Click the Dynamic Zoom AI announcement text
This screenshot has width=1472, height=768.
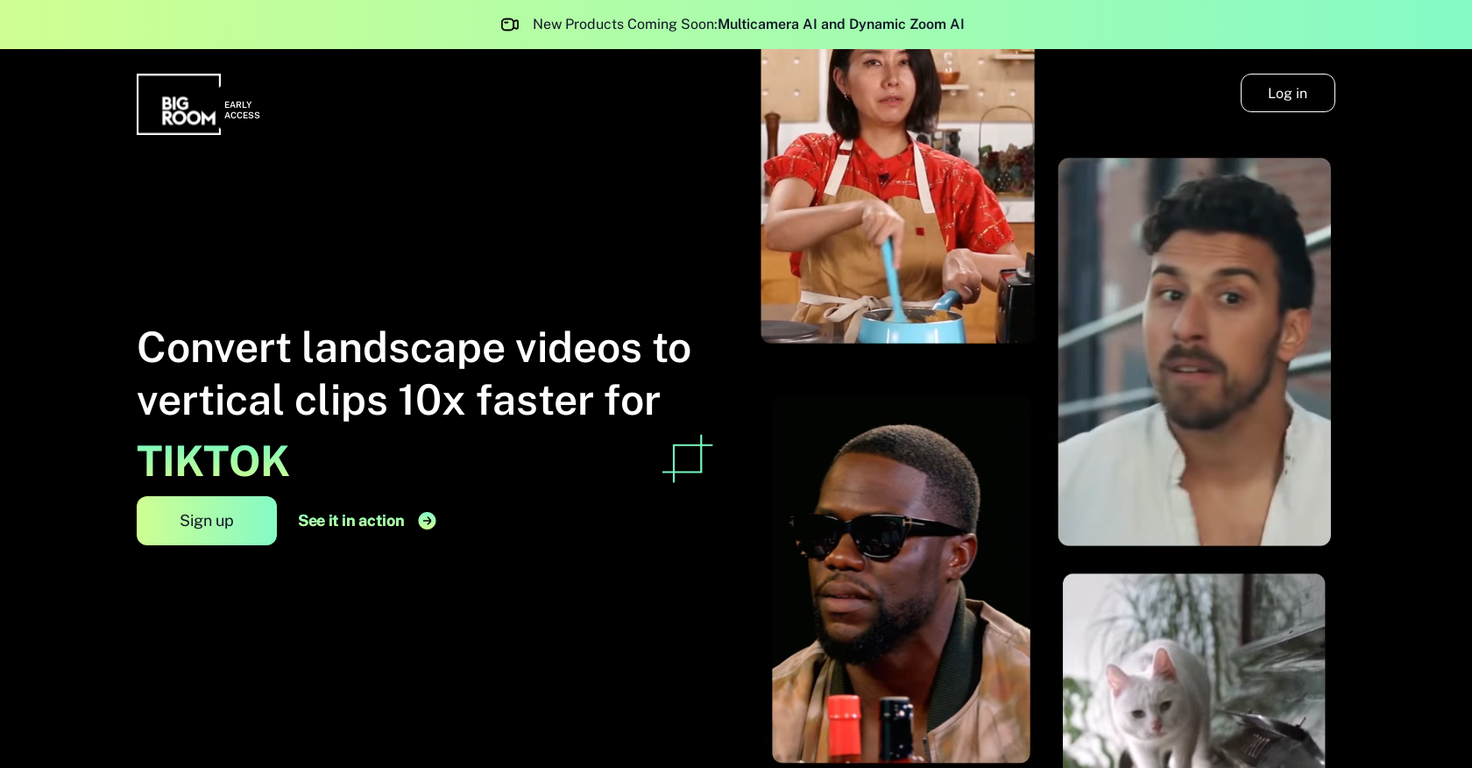click(907, 23)
